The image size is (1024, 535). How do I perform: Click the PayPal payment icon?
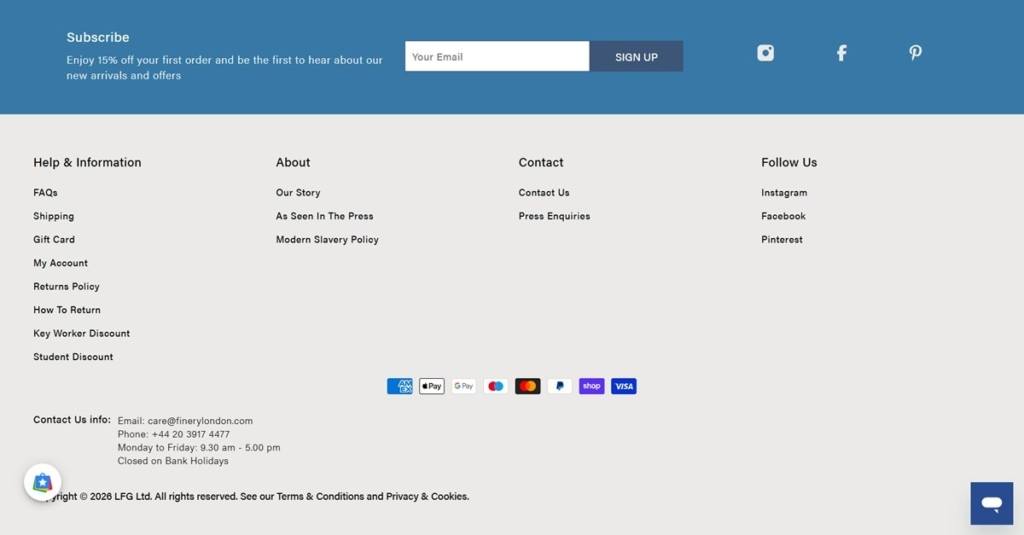point(560,386)
